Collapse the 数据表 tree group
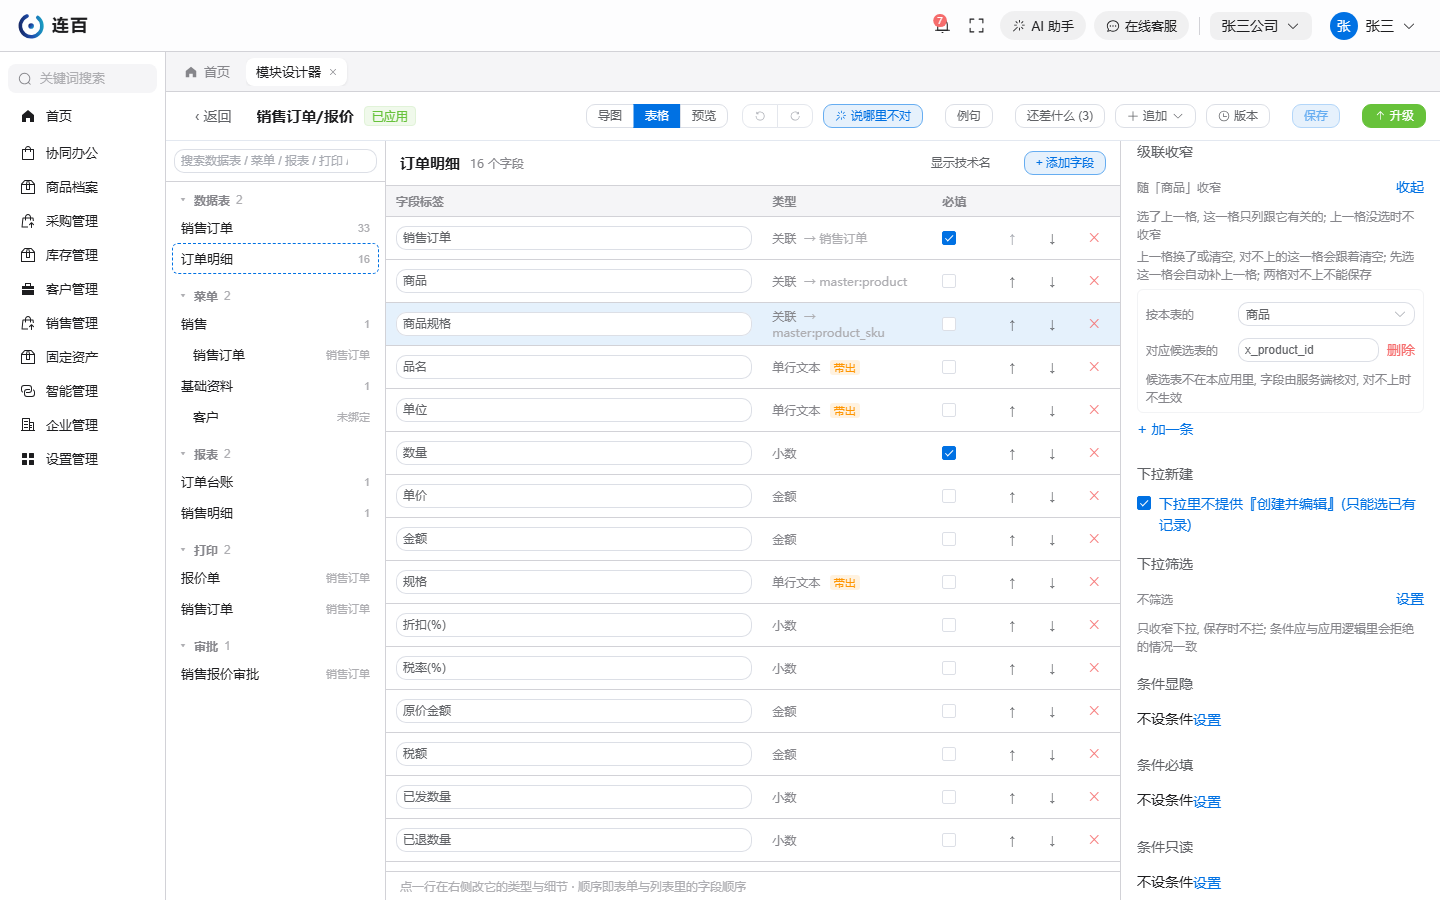1440x900 pixels. tap(183, 200)
